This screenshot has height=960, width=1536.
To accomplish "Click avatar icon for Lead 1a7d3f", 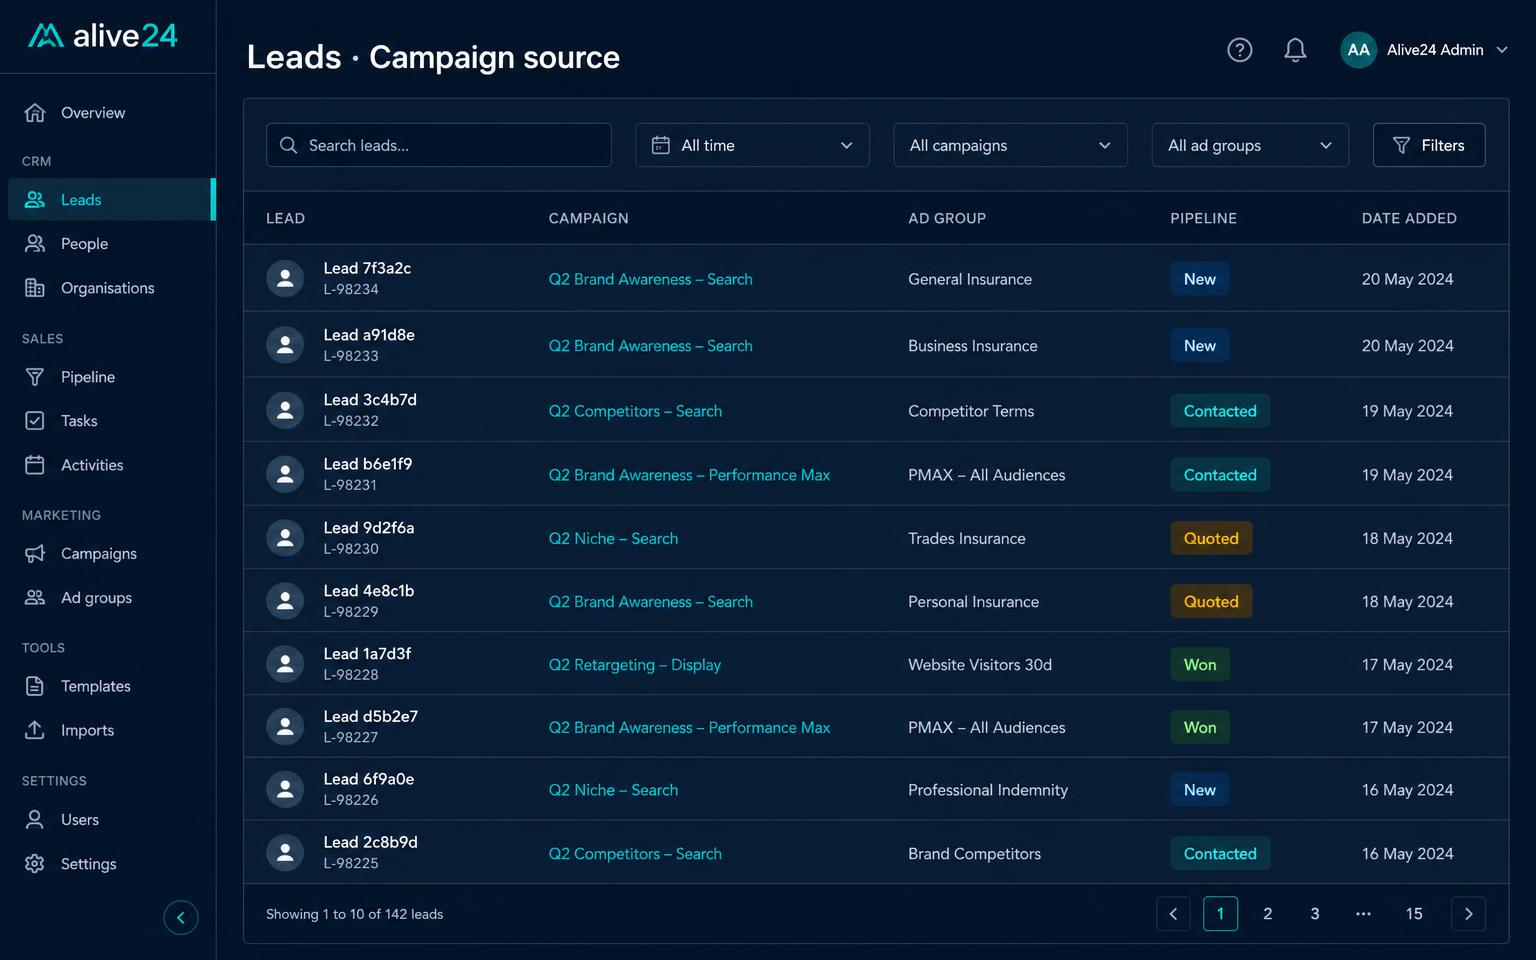I will (x=285, y=664).
